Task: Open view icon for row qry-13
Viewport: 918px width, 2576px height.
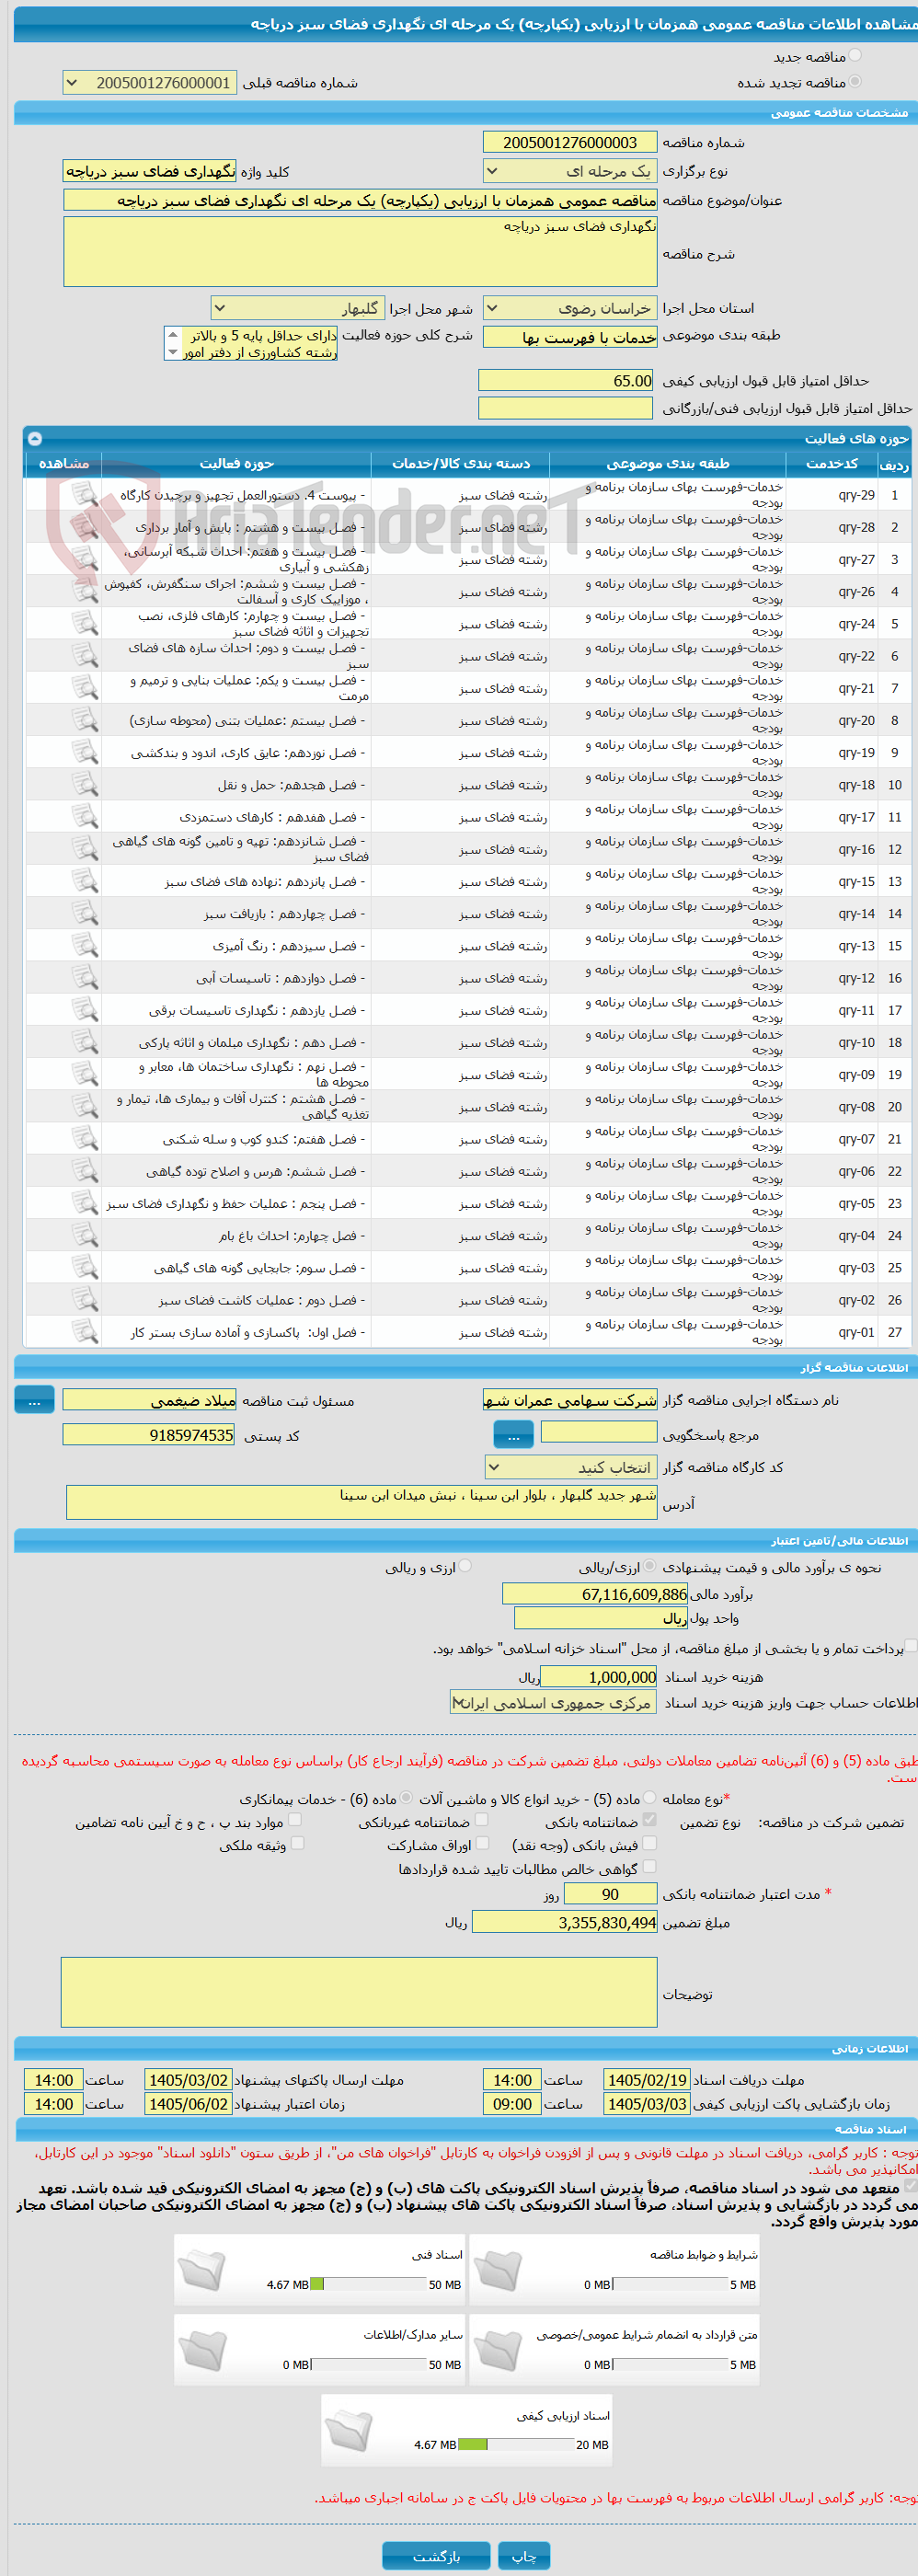Action: click(84, 945)
